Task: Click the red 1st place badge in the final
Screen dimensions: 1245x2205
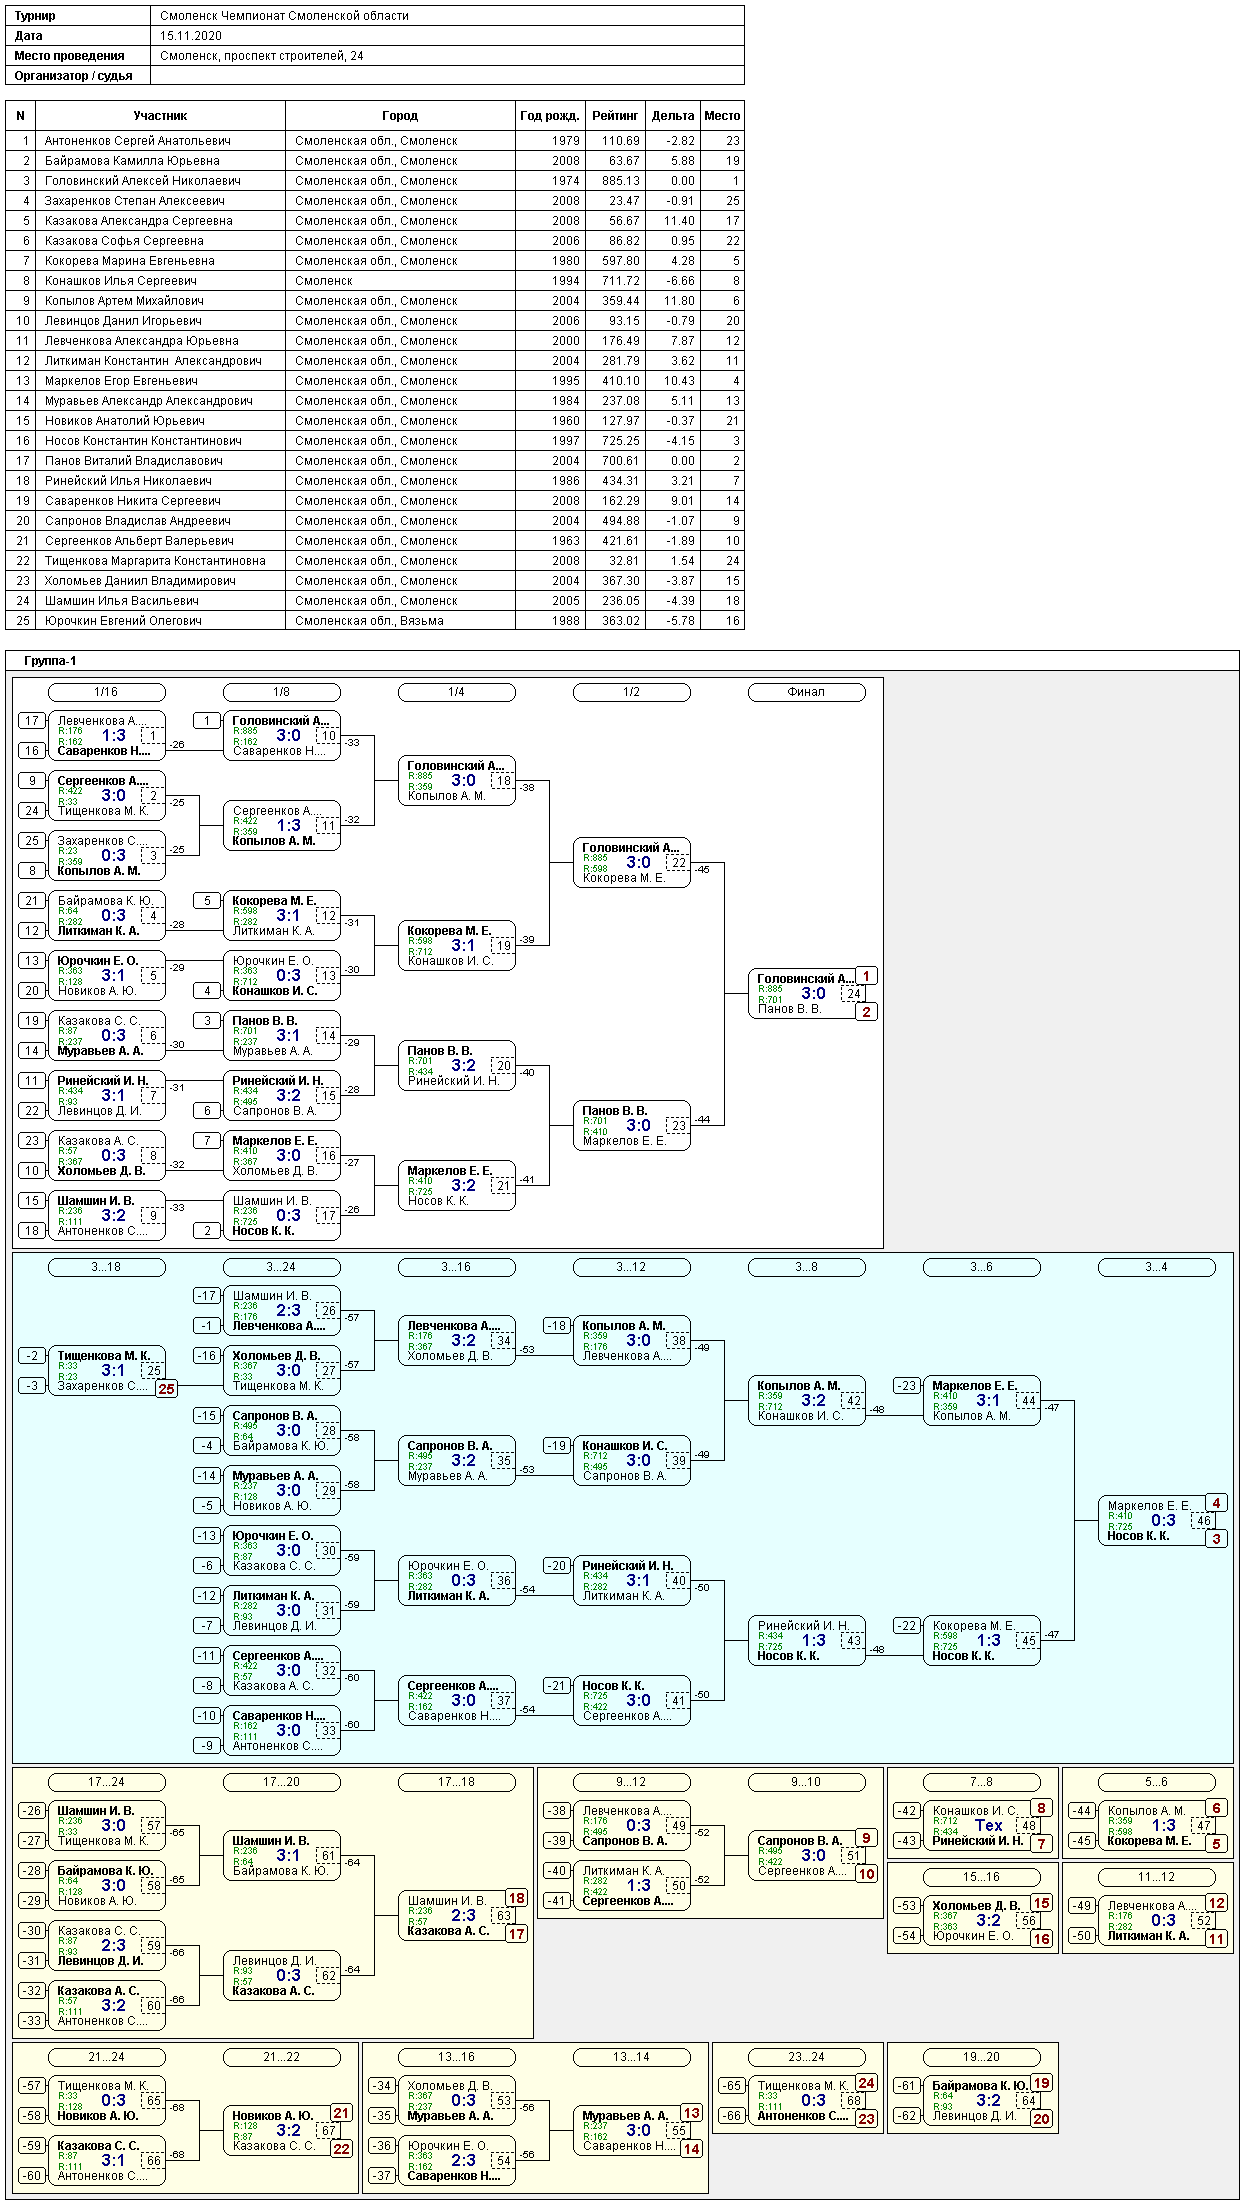Action: click(x=866, y=976)
